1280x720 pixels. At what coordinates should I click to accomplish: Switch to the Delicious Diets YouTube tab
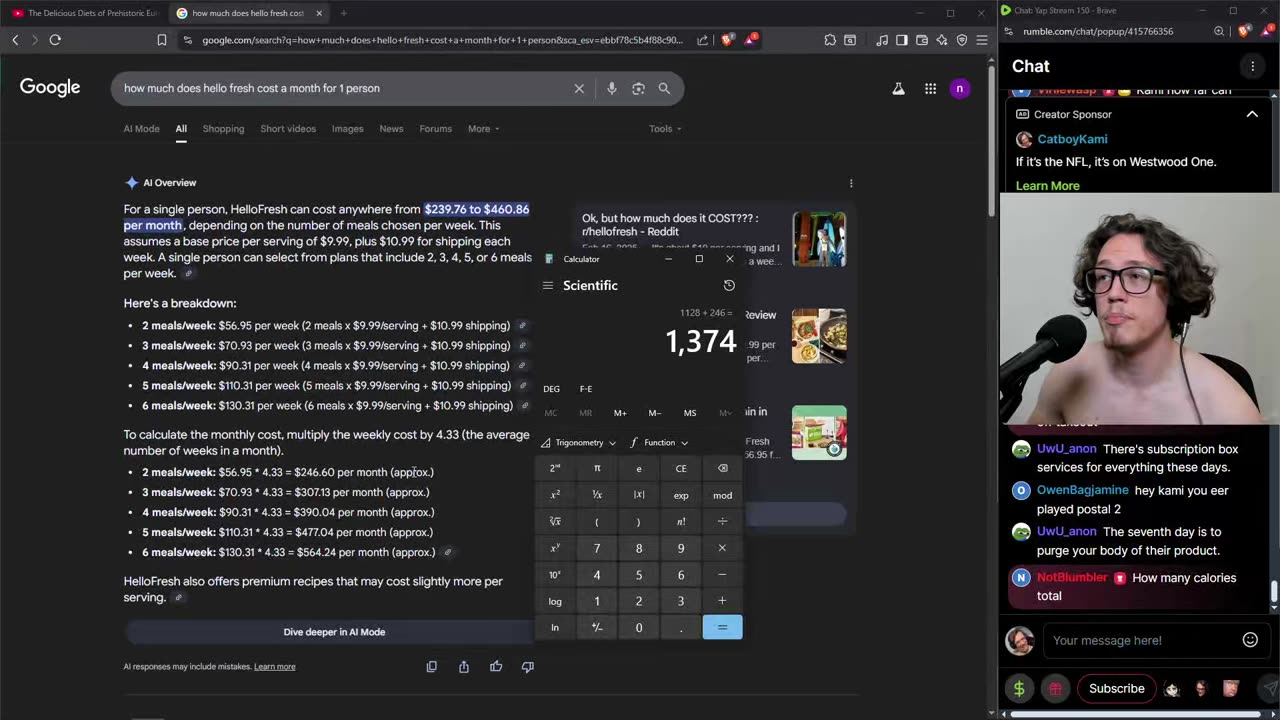coord(85,13)
